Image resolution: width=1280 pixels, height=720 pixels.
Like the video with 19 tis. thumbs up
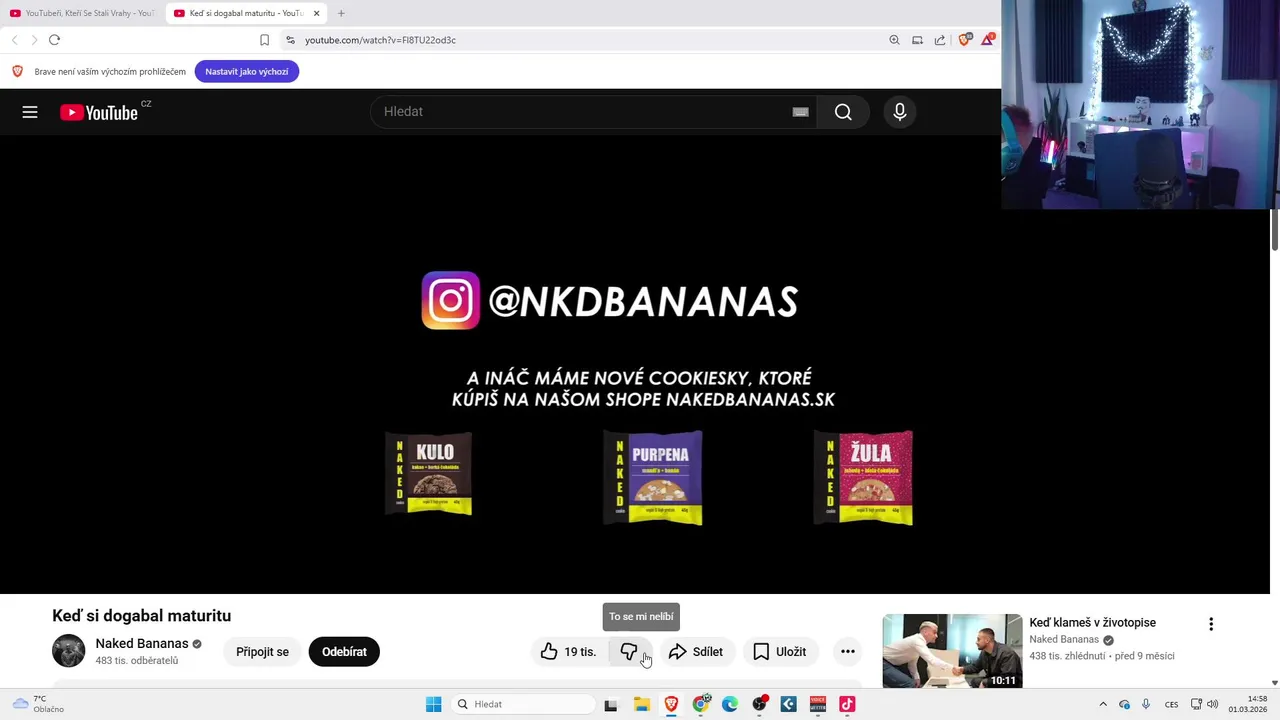[568, 652]
